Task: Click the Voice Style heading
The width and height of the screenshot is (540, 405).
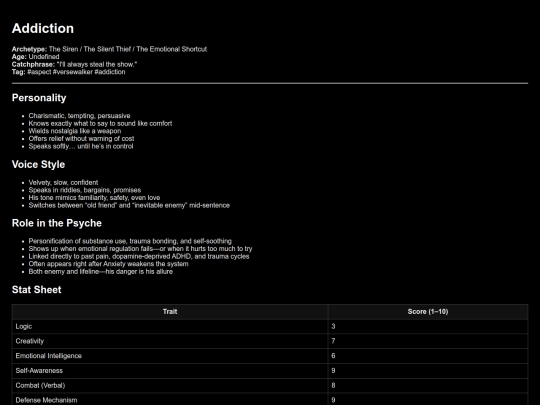Action: tap(38, 164)
